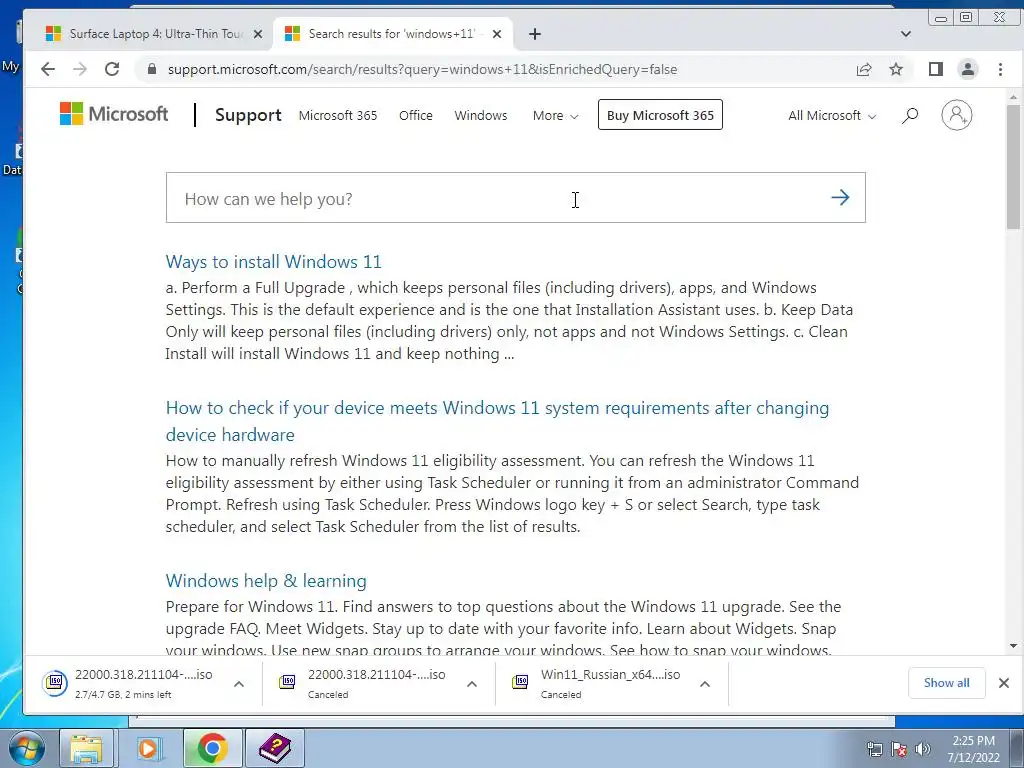This screenshot has height=768, width=1024.
Task: Open the Windows Start button
Action: pos(27,748)
